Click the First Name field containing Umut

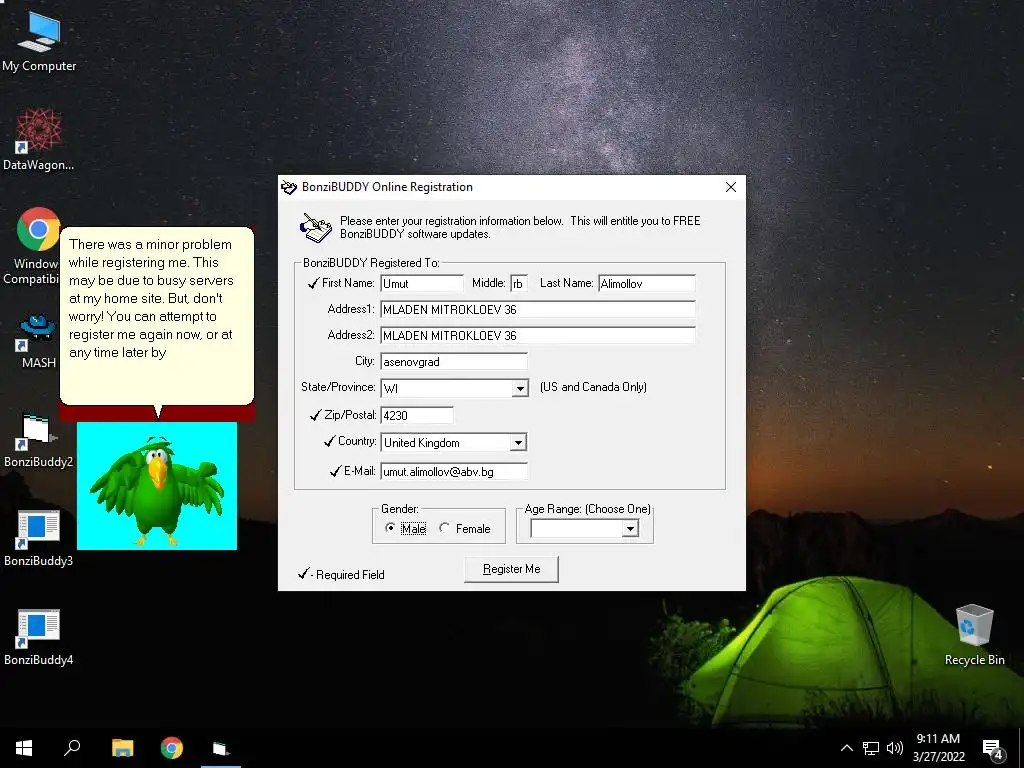422,283
